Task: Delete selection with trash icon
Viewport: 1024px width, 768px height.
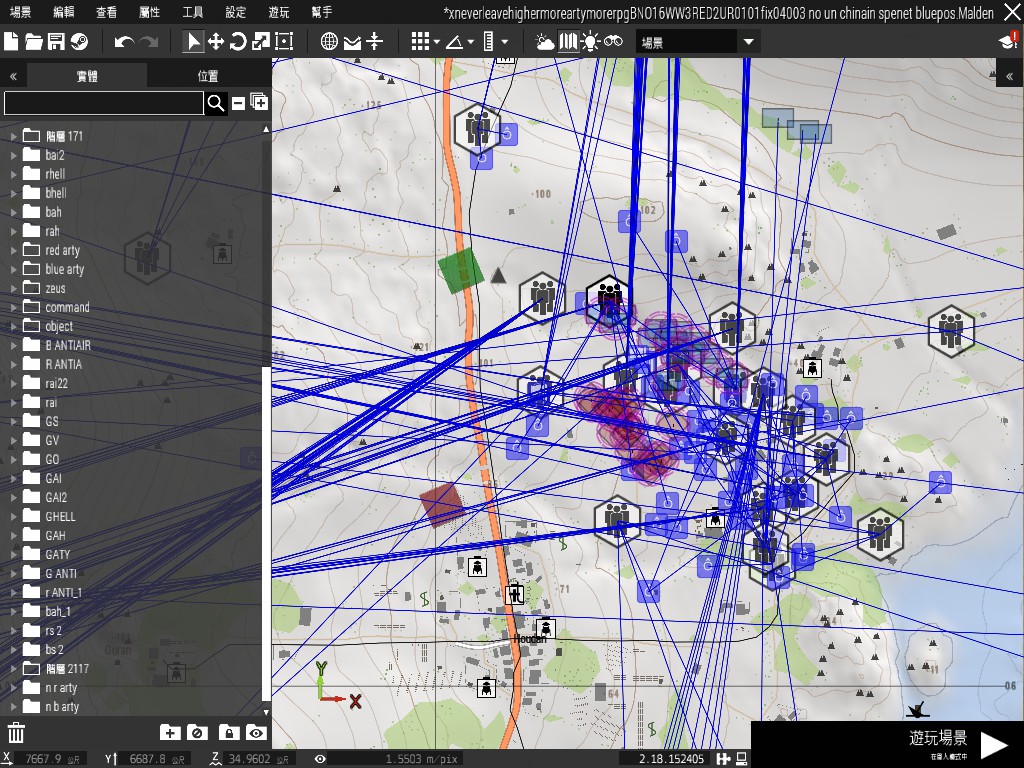Action: (x=16, y=733)
